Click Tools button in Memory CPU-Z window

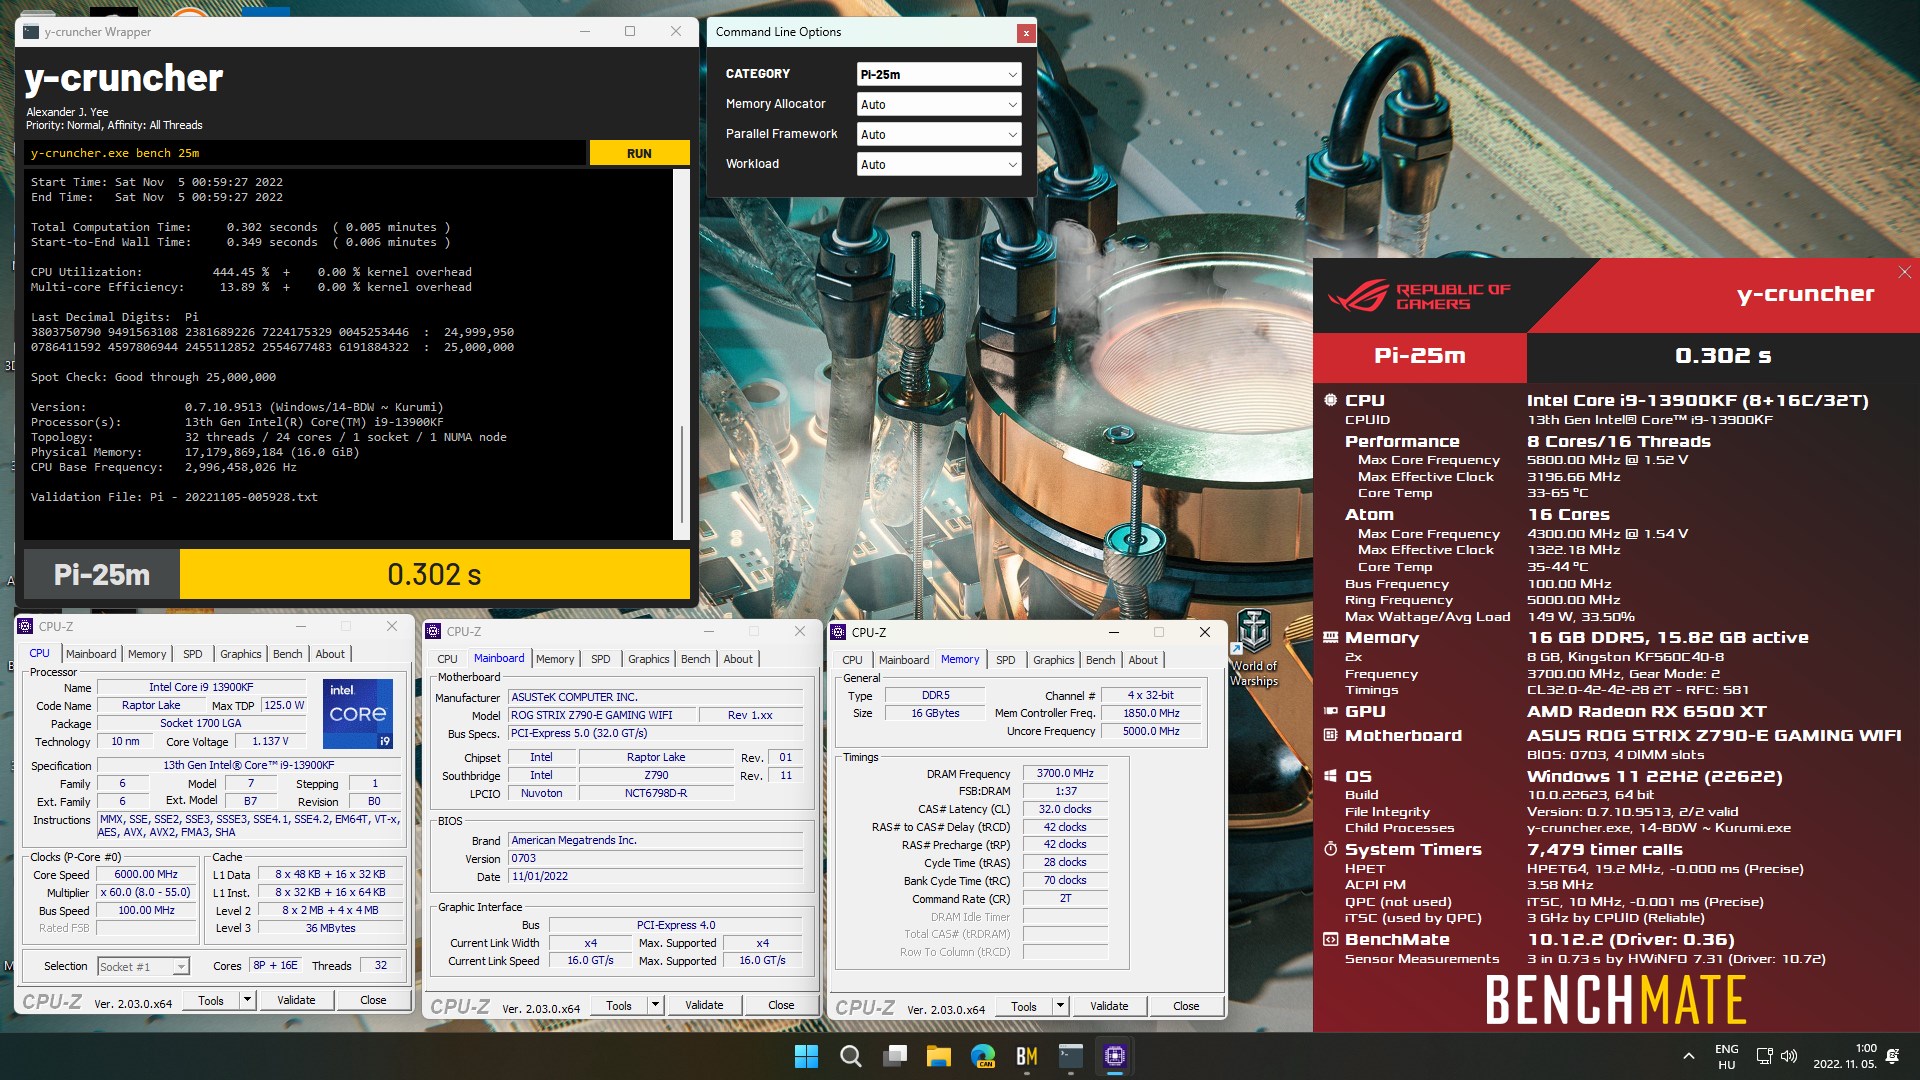point(1024,1006)
